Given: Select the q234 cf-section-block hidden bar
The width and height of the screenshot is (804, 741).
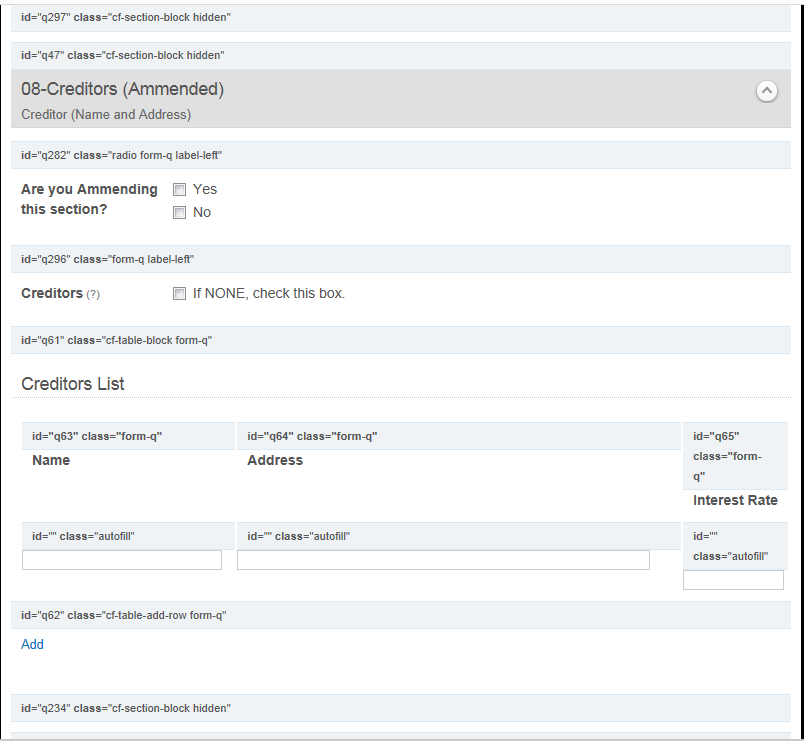Looking at the screenshot, I should (x=401, y=708).
